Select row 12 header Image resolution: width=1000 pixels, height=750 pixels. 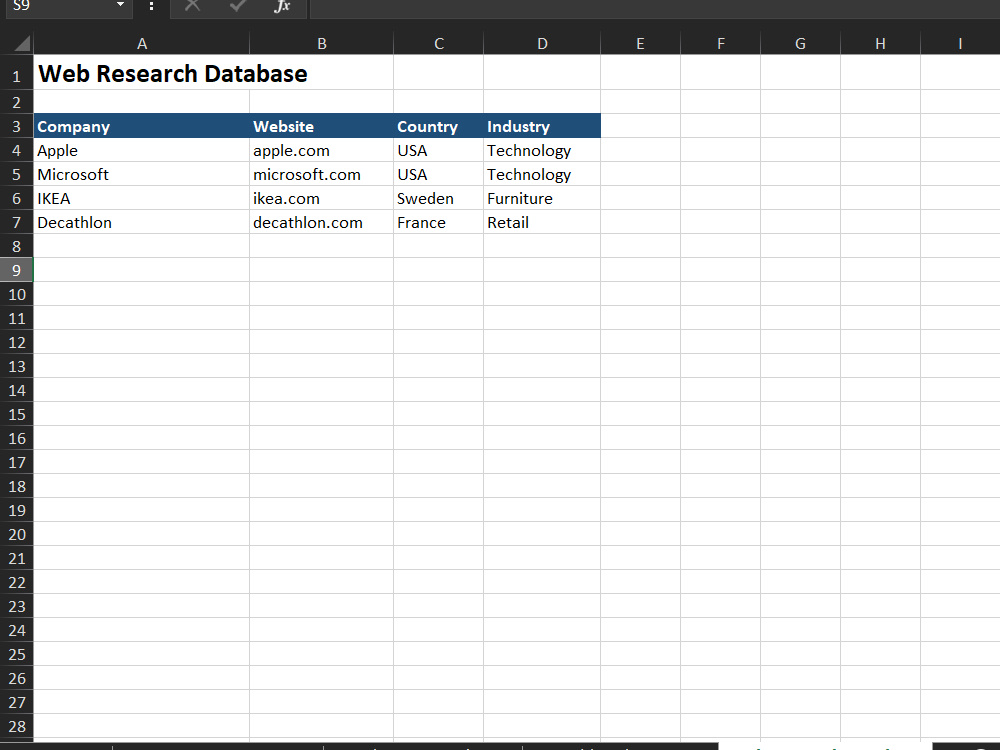coord(17,342)
